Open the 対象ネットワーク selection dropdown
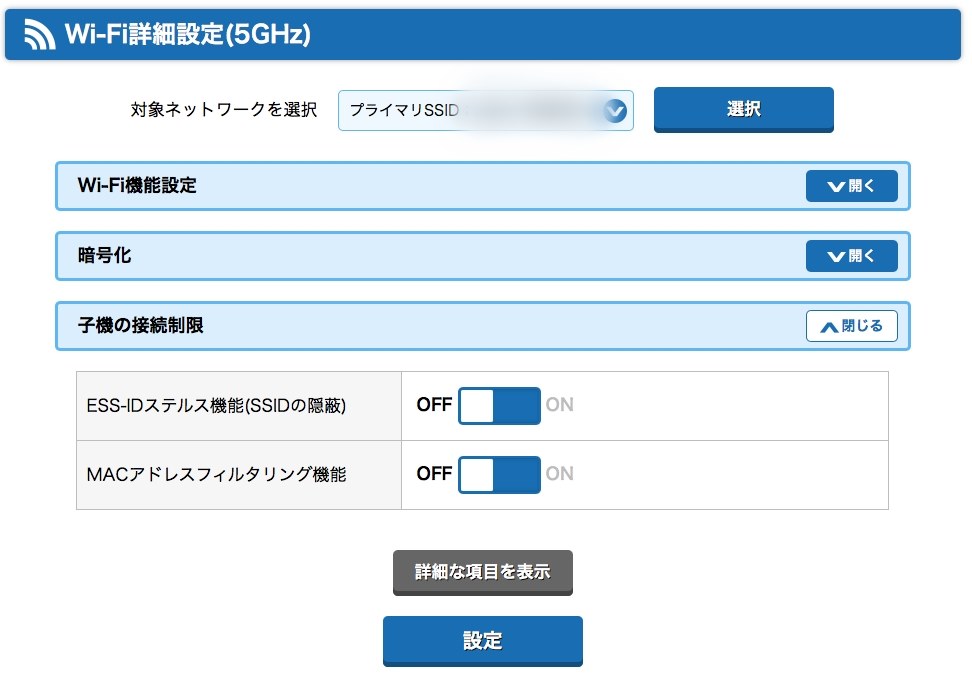The image size is (972, 679). tap(486, 110)
